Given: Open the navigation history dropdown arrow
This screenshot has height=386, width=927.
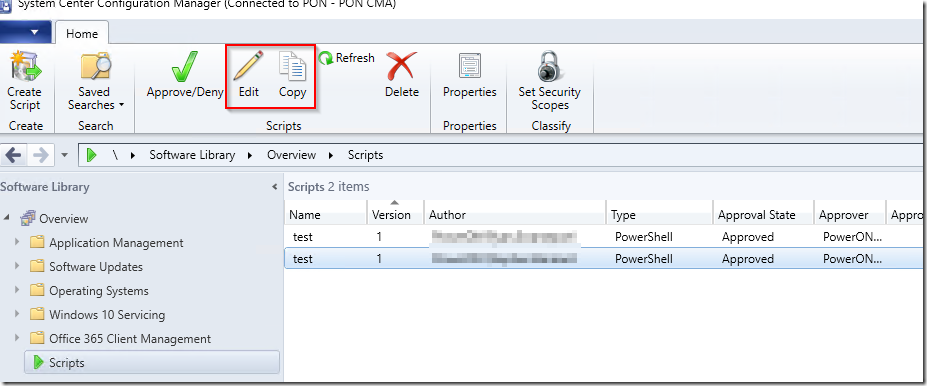Looking at the screenshot, I should point(65,156).
